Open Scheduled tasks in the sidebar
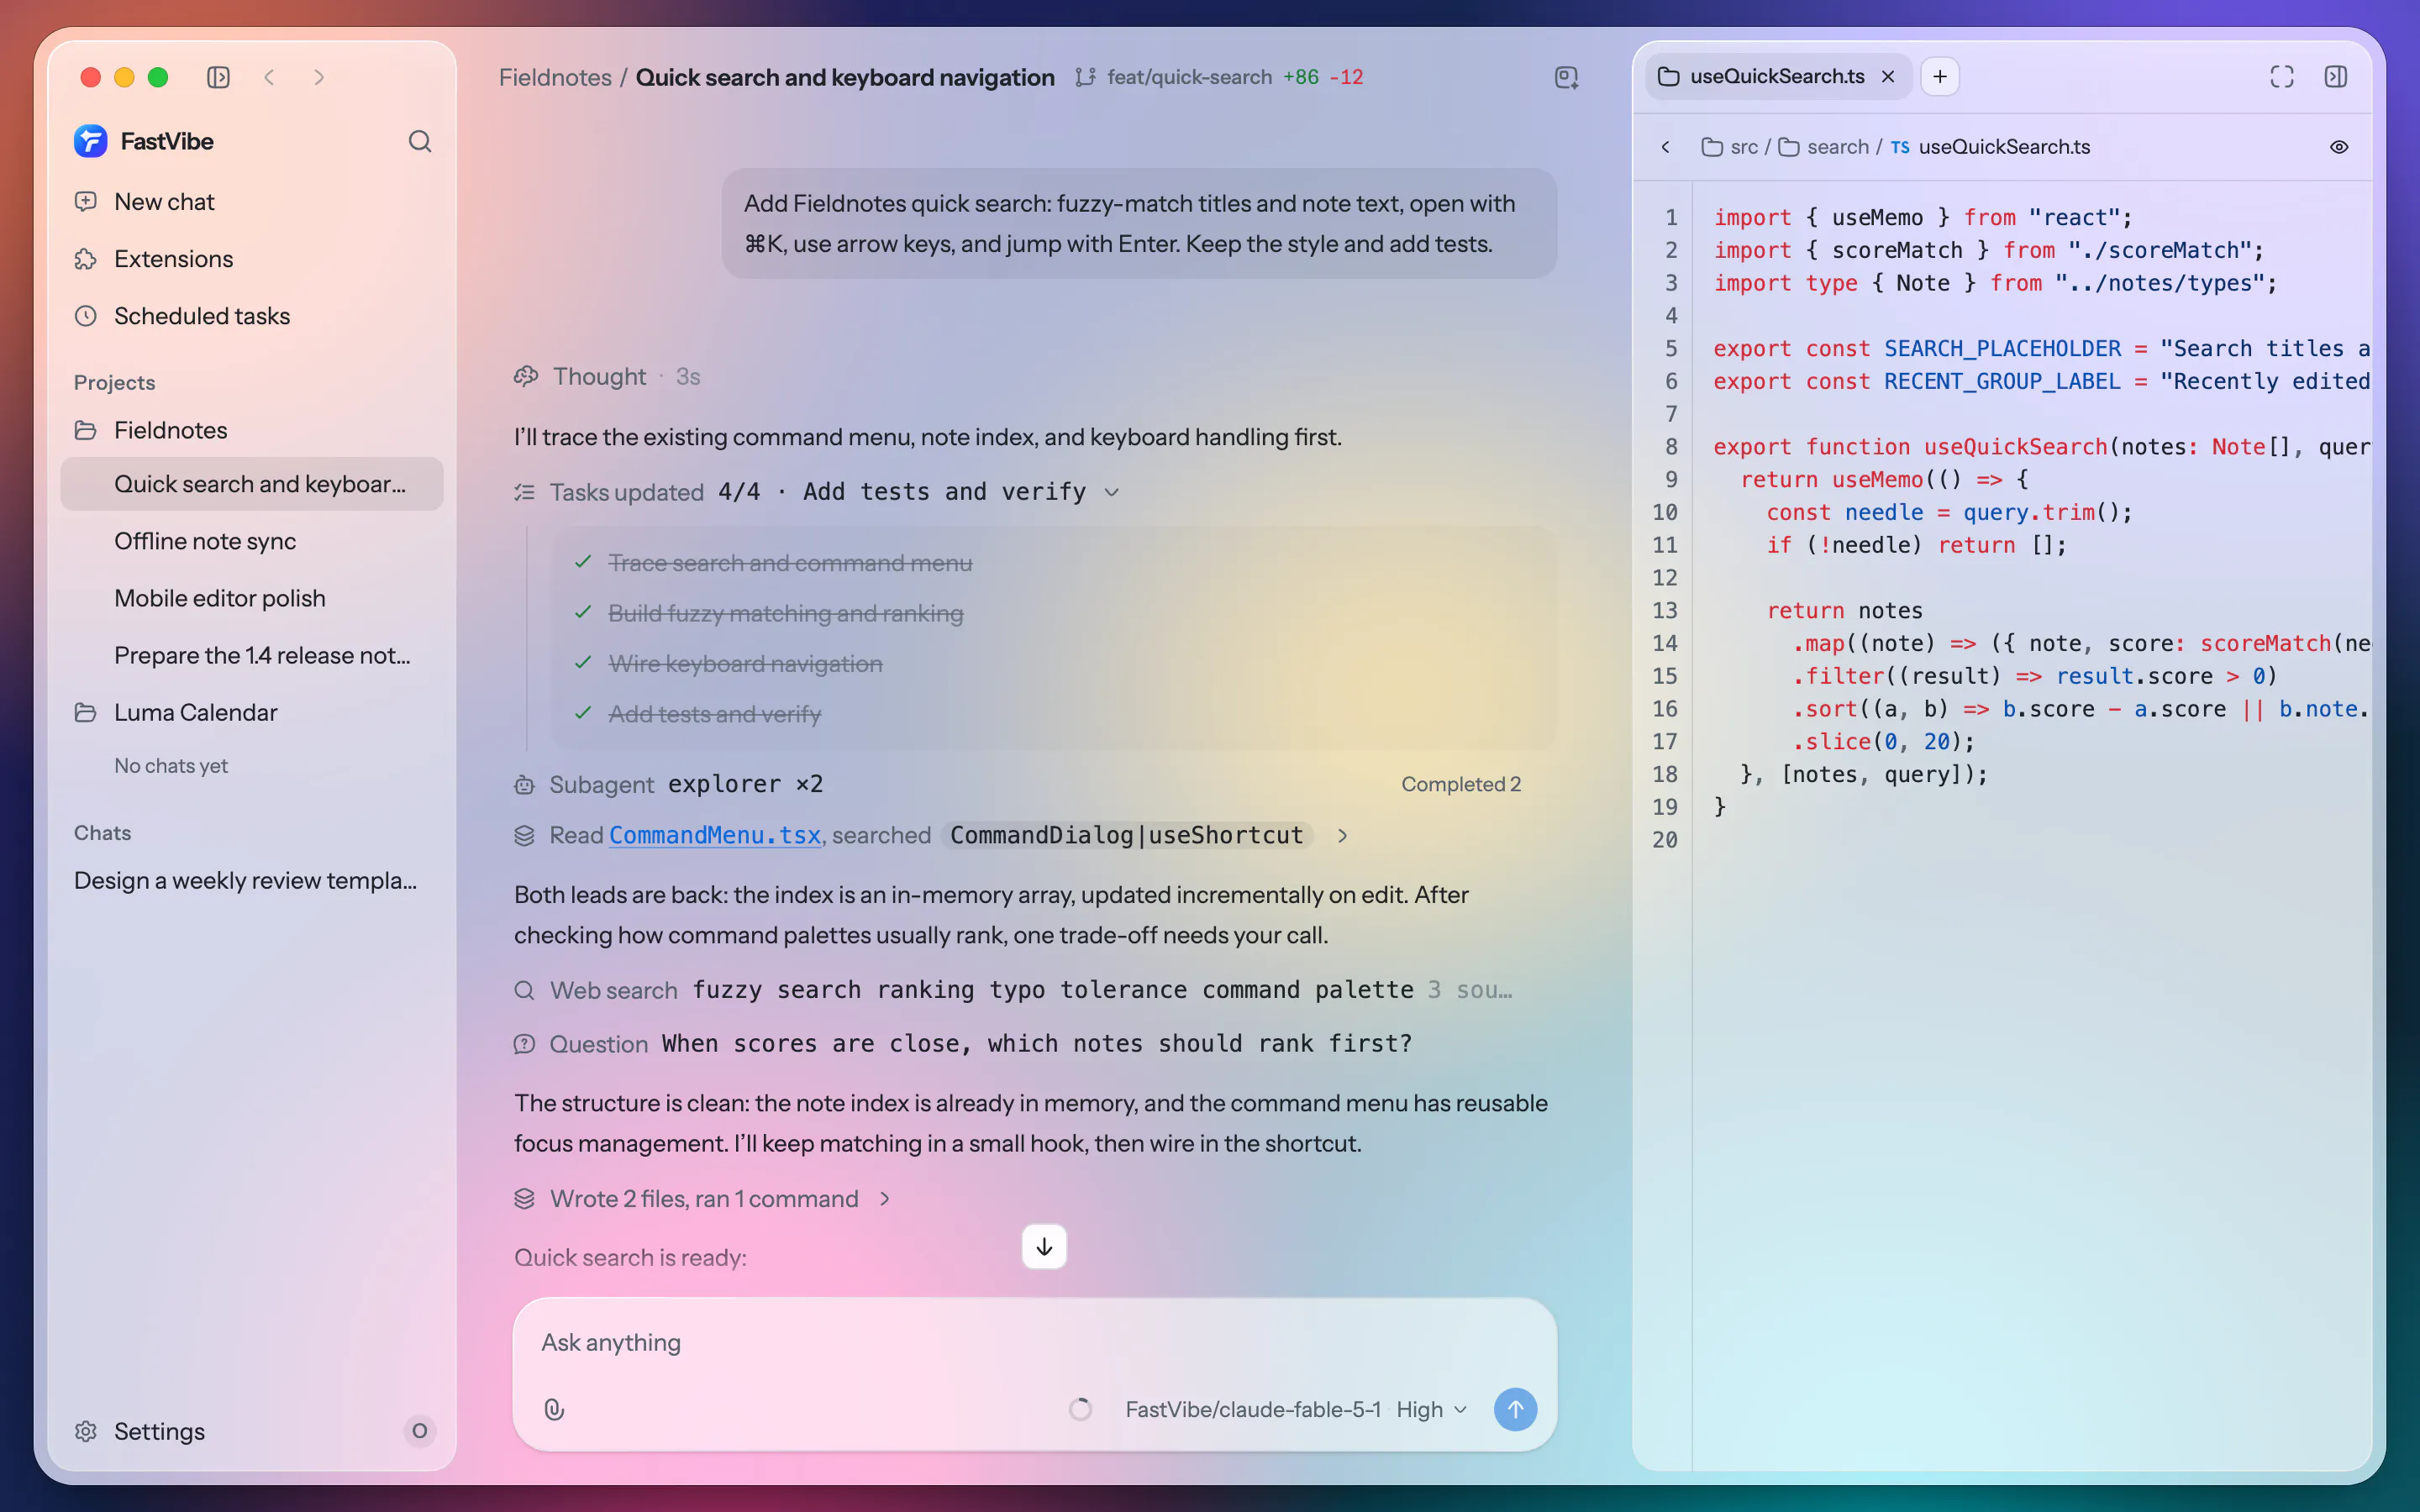 [x=252, y=316]
